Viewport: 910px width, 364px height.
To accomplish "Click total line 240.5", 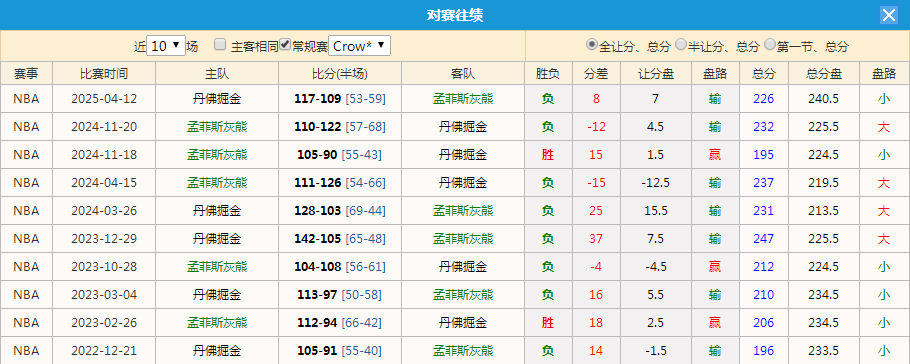I will 824,99.
